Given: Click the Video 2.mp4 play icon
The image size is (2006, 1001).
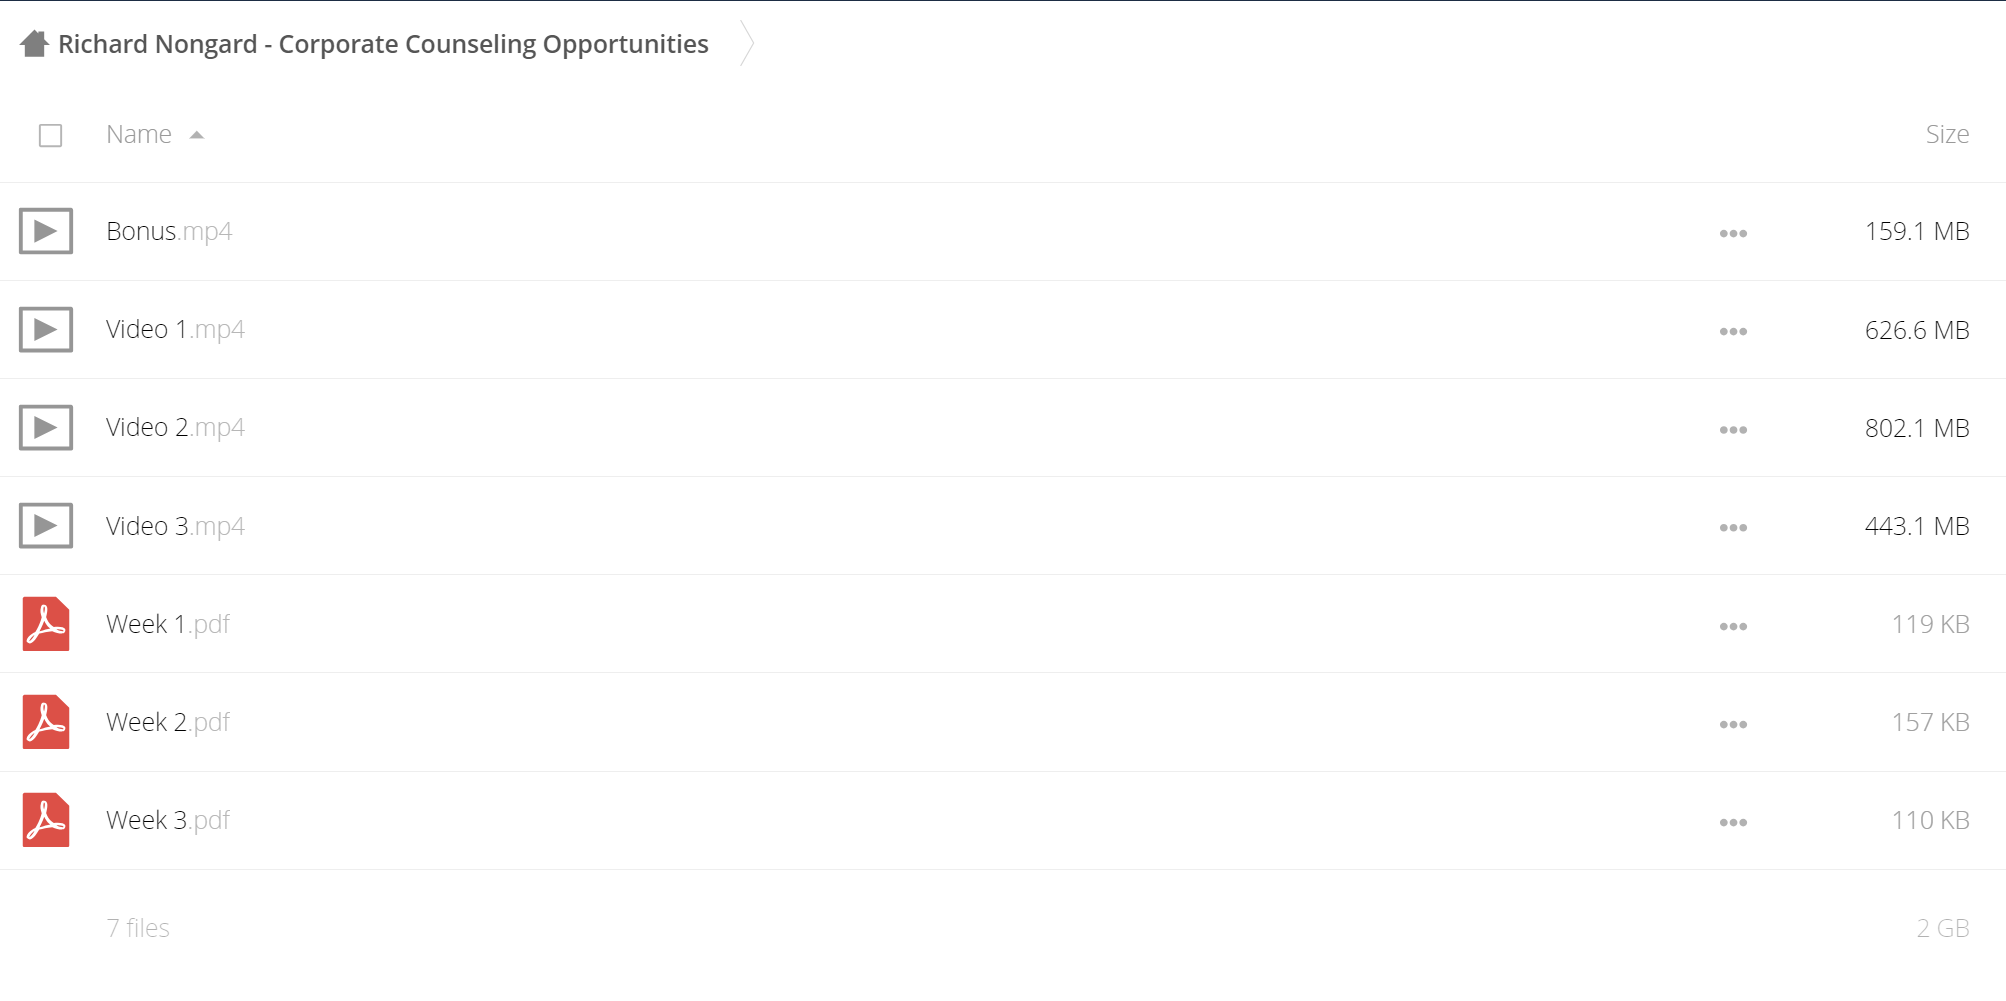Looking at the screenshot, I should [46, 427].
